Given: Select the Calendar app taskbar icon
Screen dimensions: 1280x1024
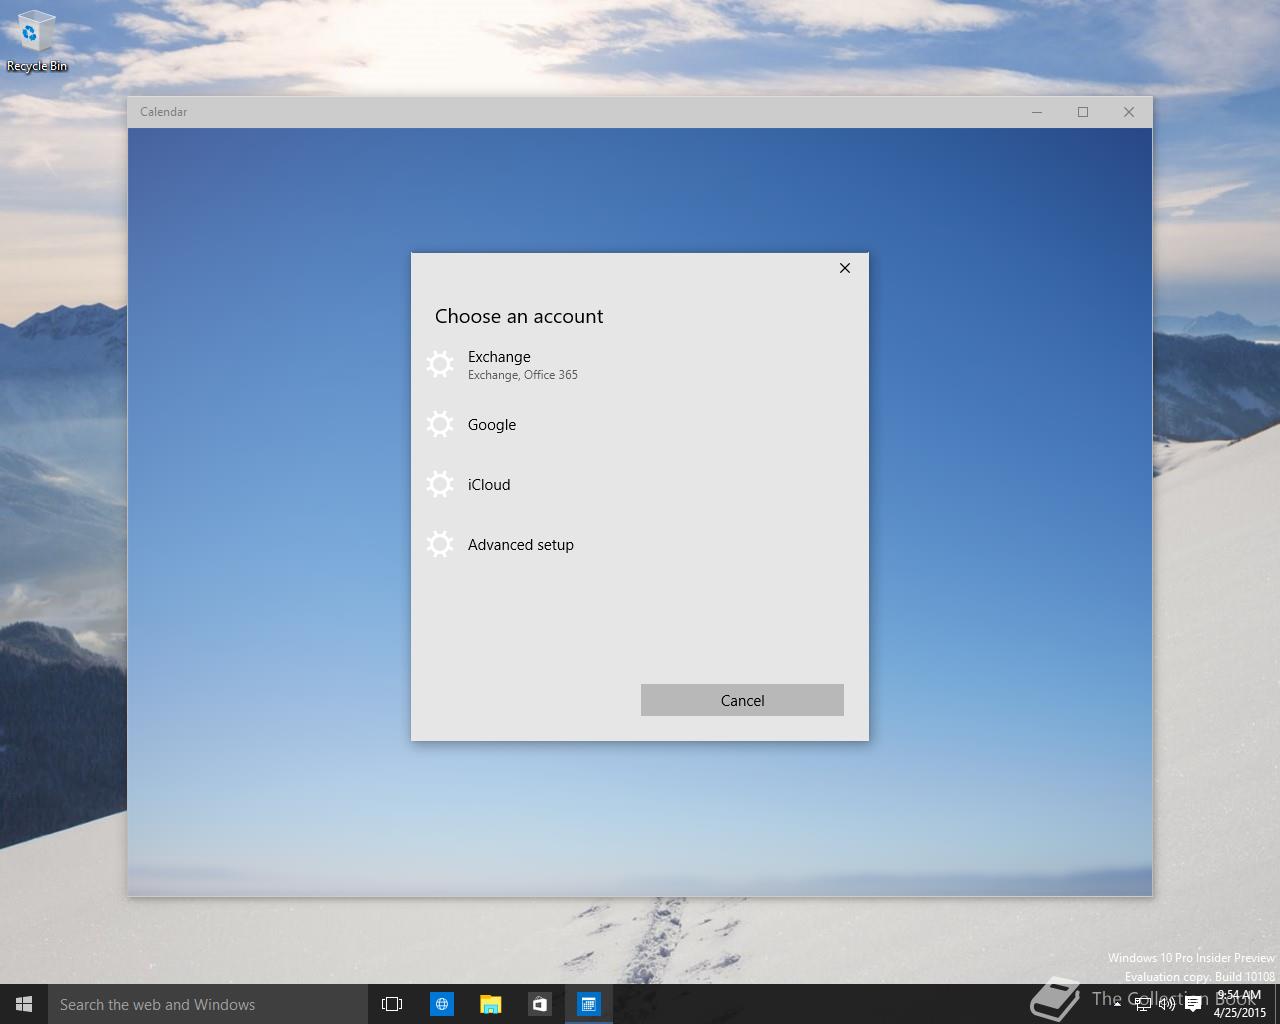Looking at the screenshot, I should click(x=588, y=1004).
